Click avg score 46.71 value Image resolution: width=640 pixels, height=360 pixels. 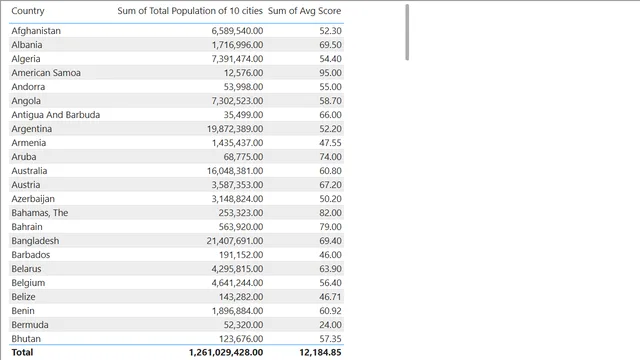(330, 297)
